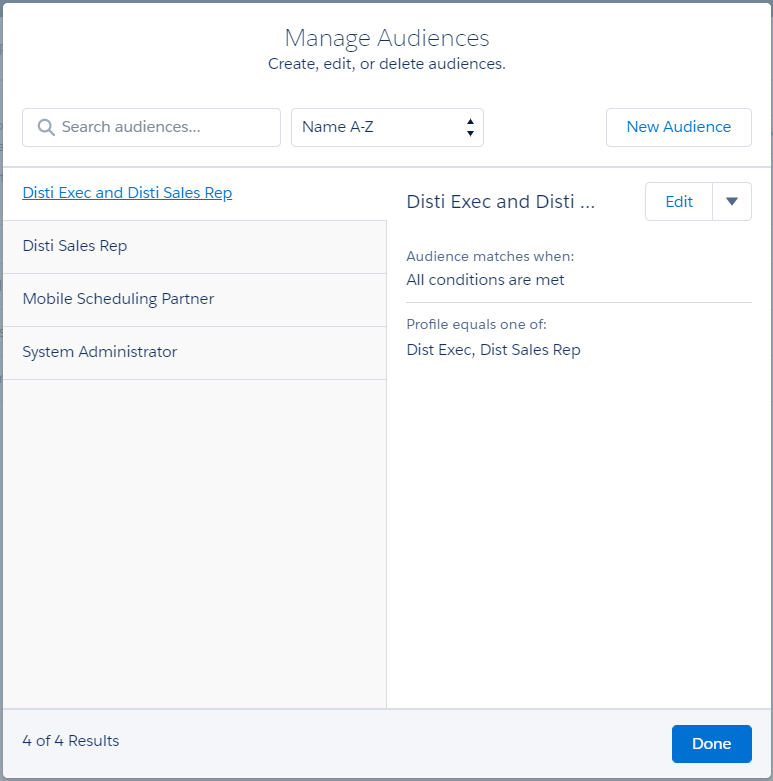Click the sort dropdown up-down arrows
Screen dimensions: 773x781
470,127
